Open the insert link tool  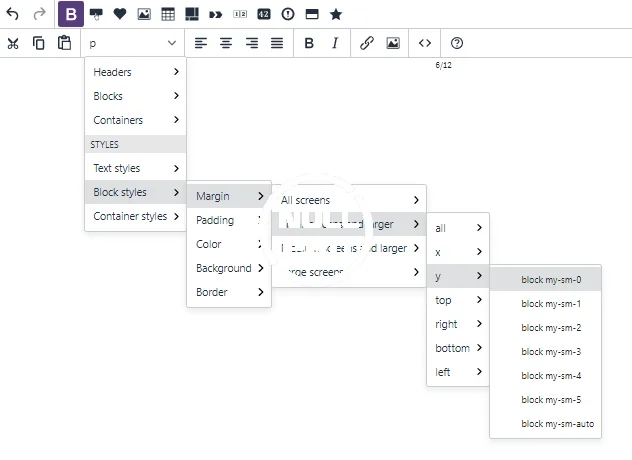tap(367, 43)
